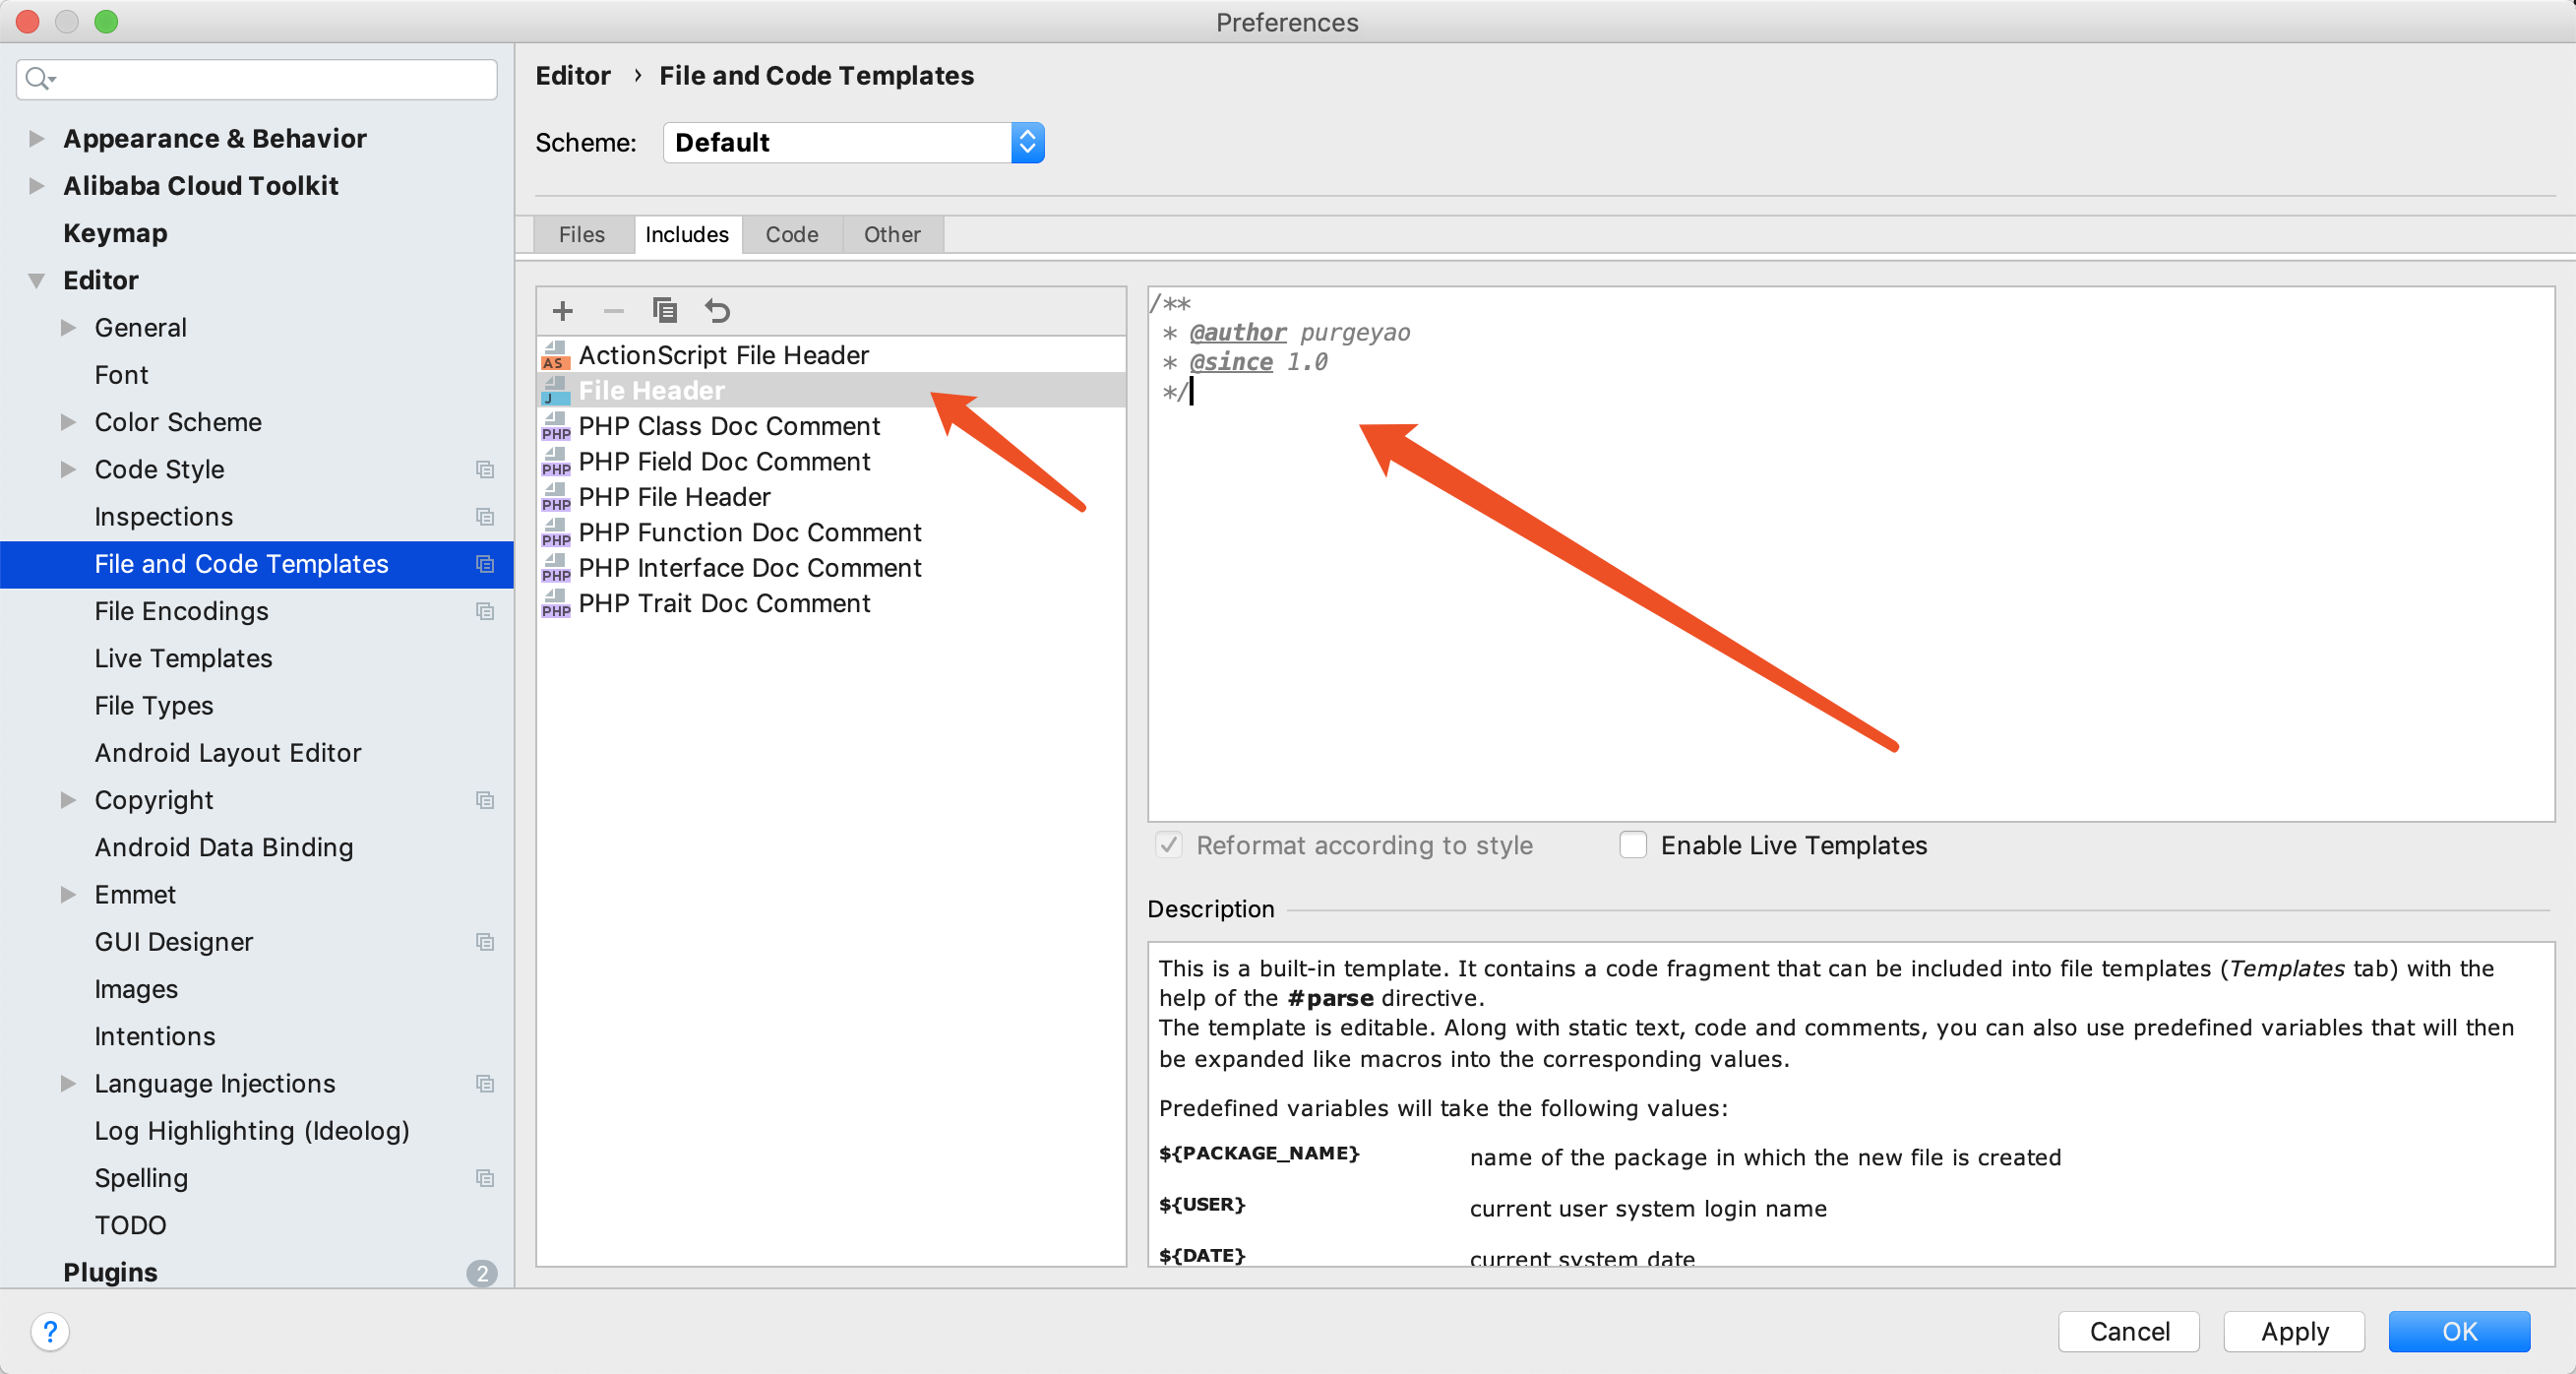The image size is (2576, 1374).
Task: Click the ActionScript File Header file icon
Action: pos(555,355)
